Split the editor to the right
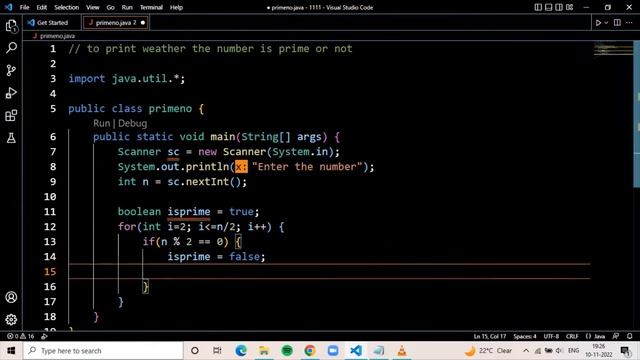Image resolution: width=640 pixels, height=360 pixels. coord(617,23)
